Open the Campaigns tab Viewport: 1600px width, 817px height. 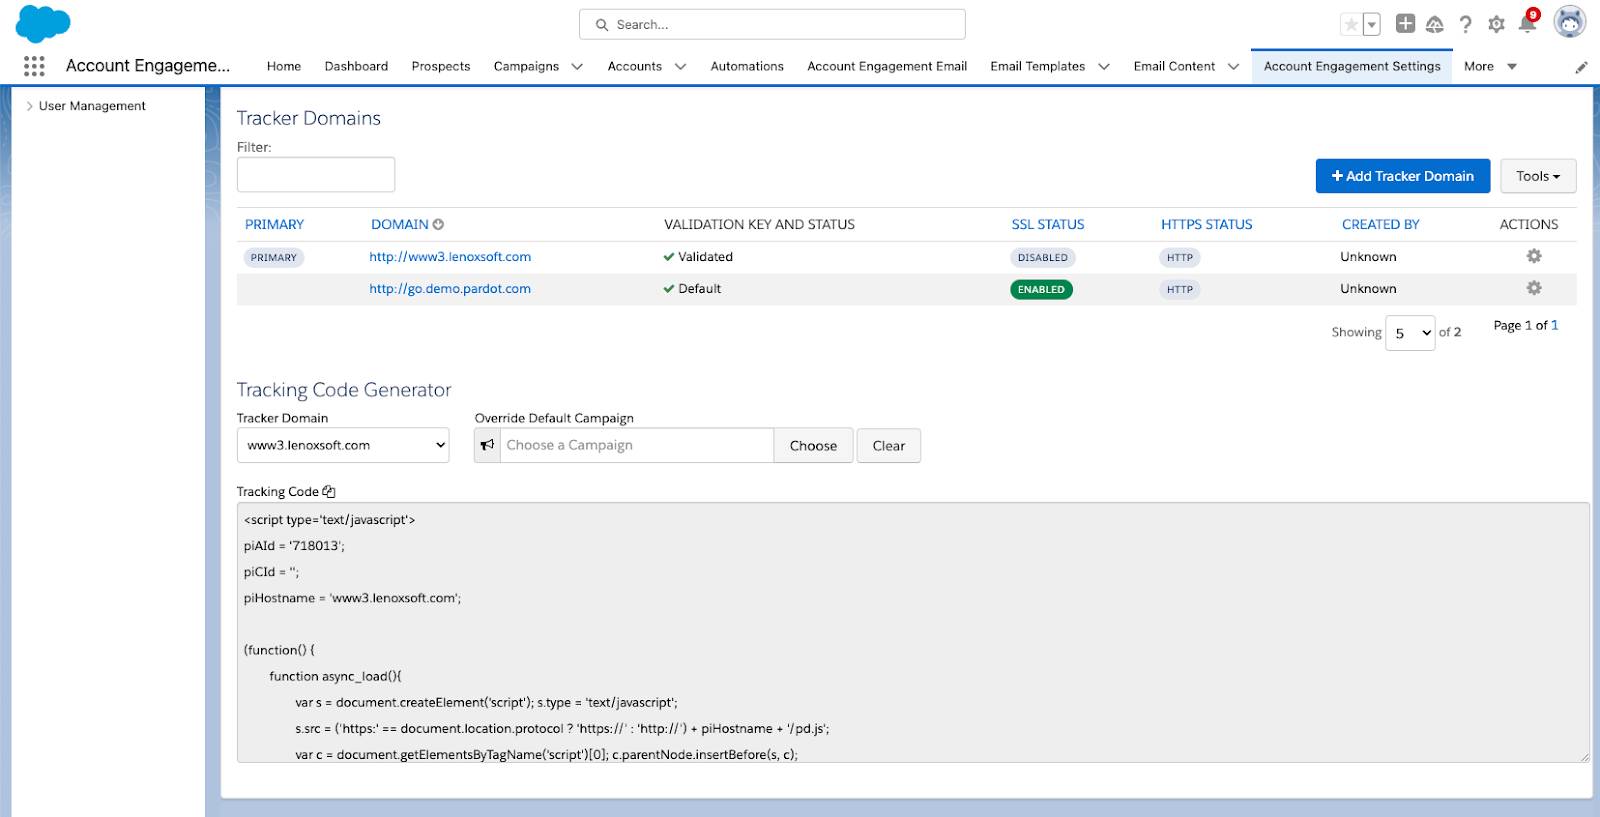[x=526, y=66]
